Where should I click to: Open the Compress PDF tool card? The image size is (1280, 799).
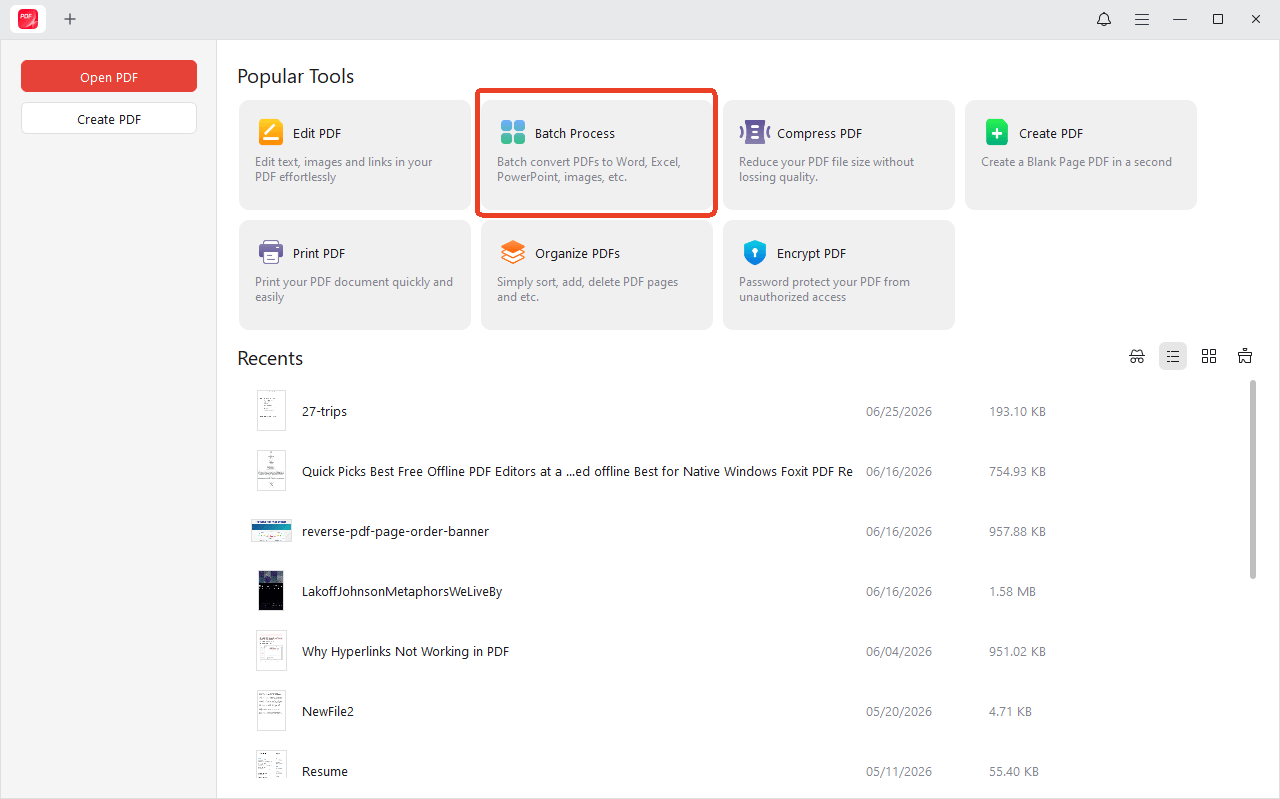(x=839, y=155)
